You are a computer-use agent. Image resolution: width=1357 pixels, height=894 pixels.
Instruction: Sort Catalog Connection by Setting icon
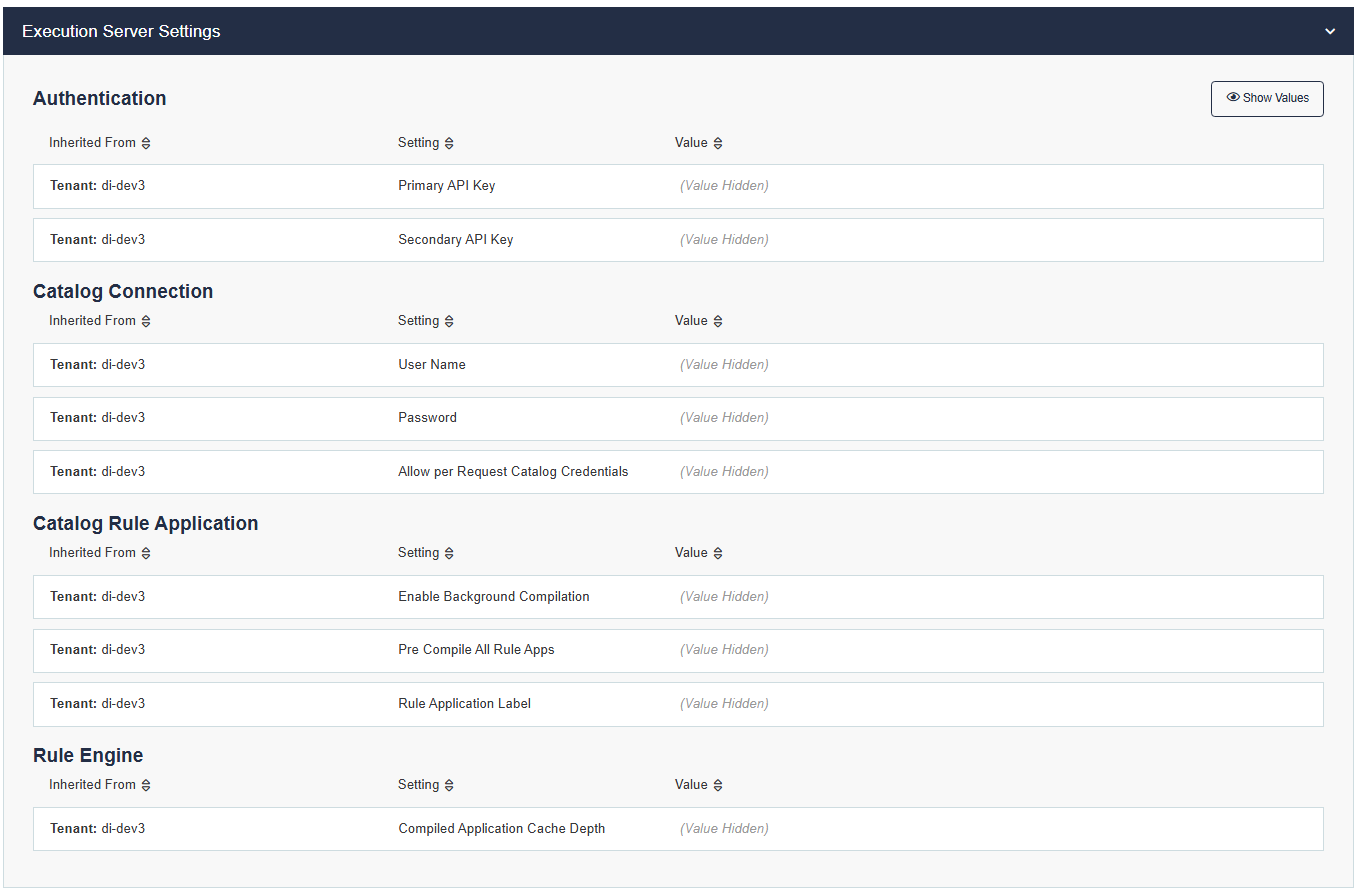point(449,321)
